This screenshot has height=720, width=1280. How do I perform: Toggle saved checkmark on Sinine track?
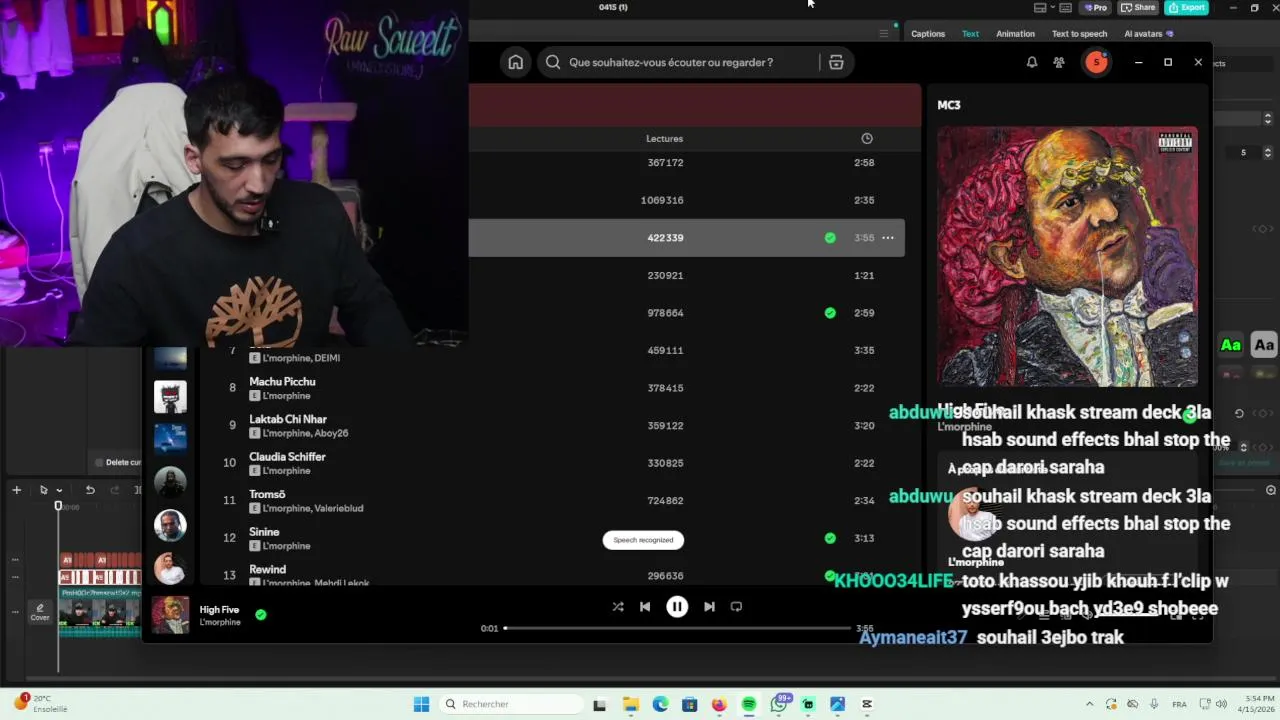830,538
